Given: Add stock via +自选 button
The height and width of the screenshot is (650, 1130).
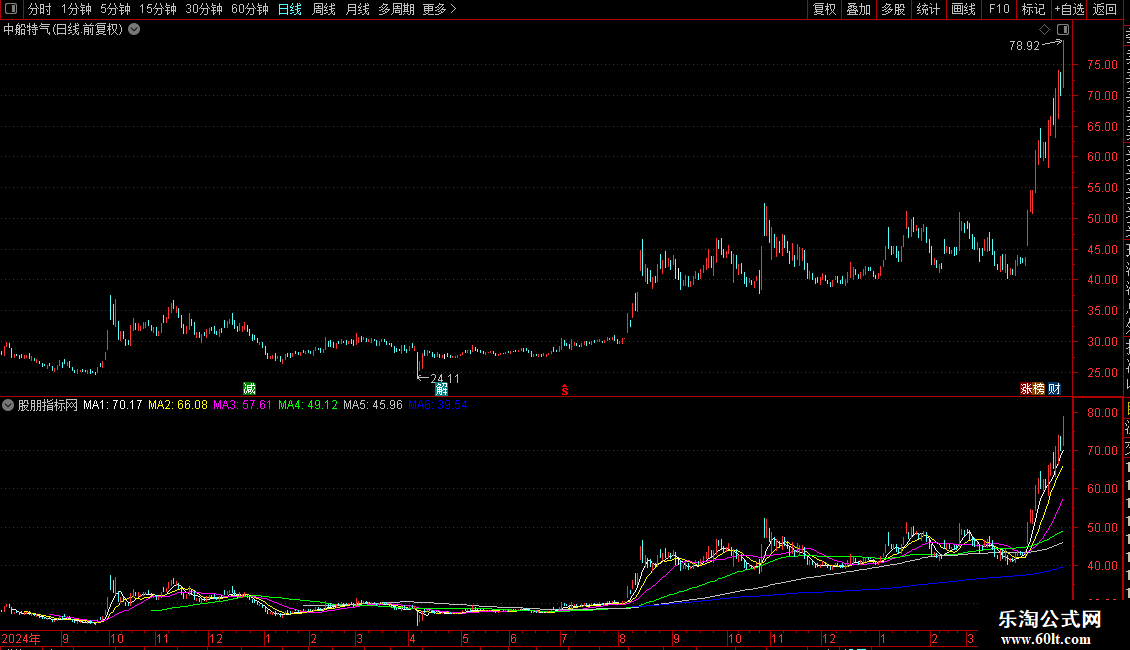Looking at the screenshot, I should 1069,9.
